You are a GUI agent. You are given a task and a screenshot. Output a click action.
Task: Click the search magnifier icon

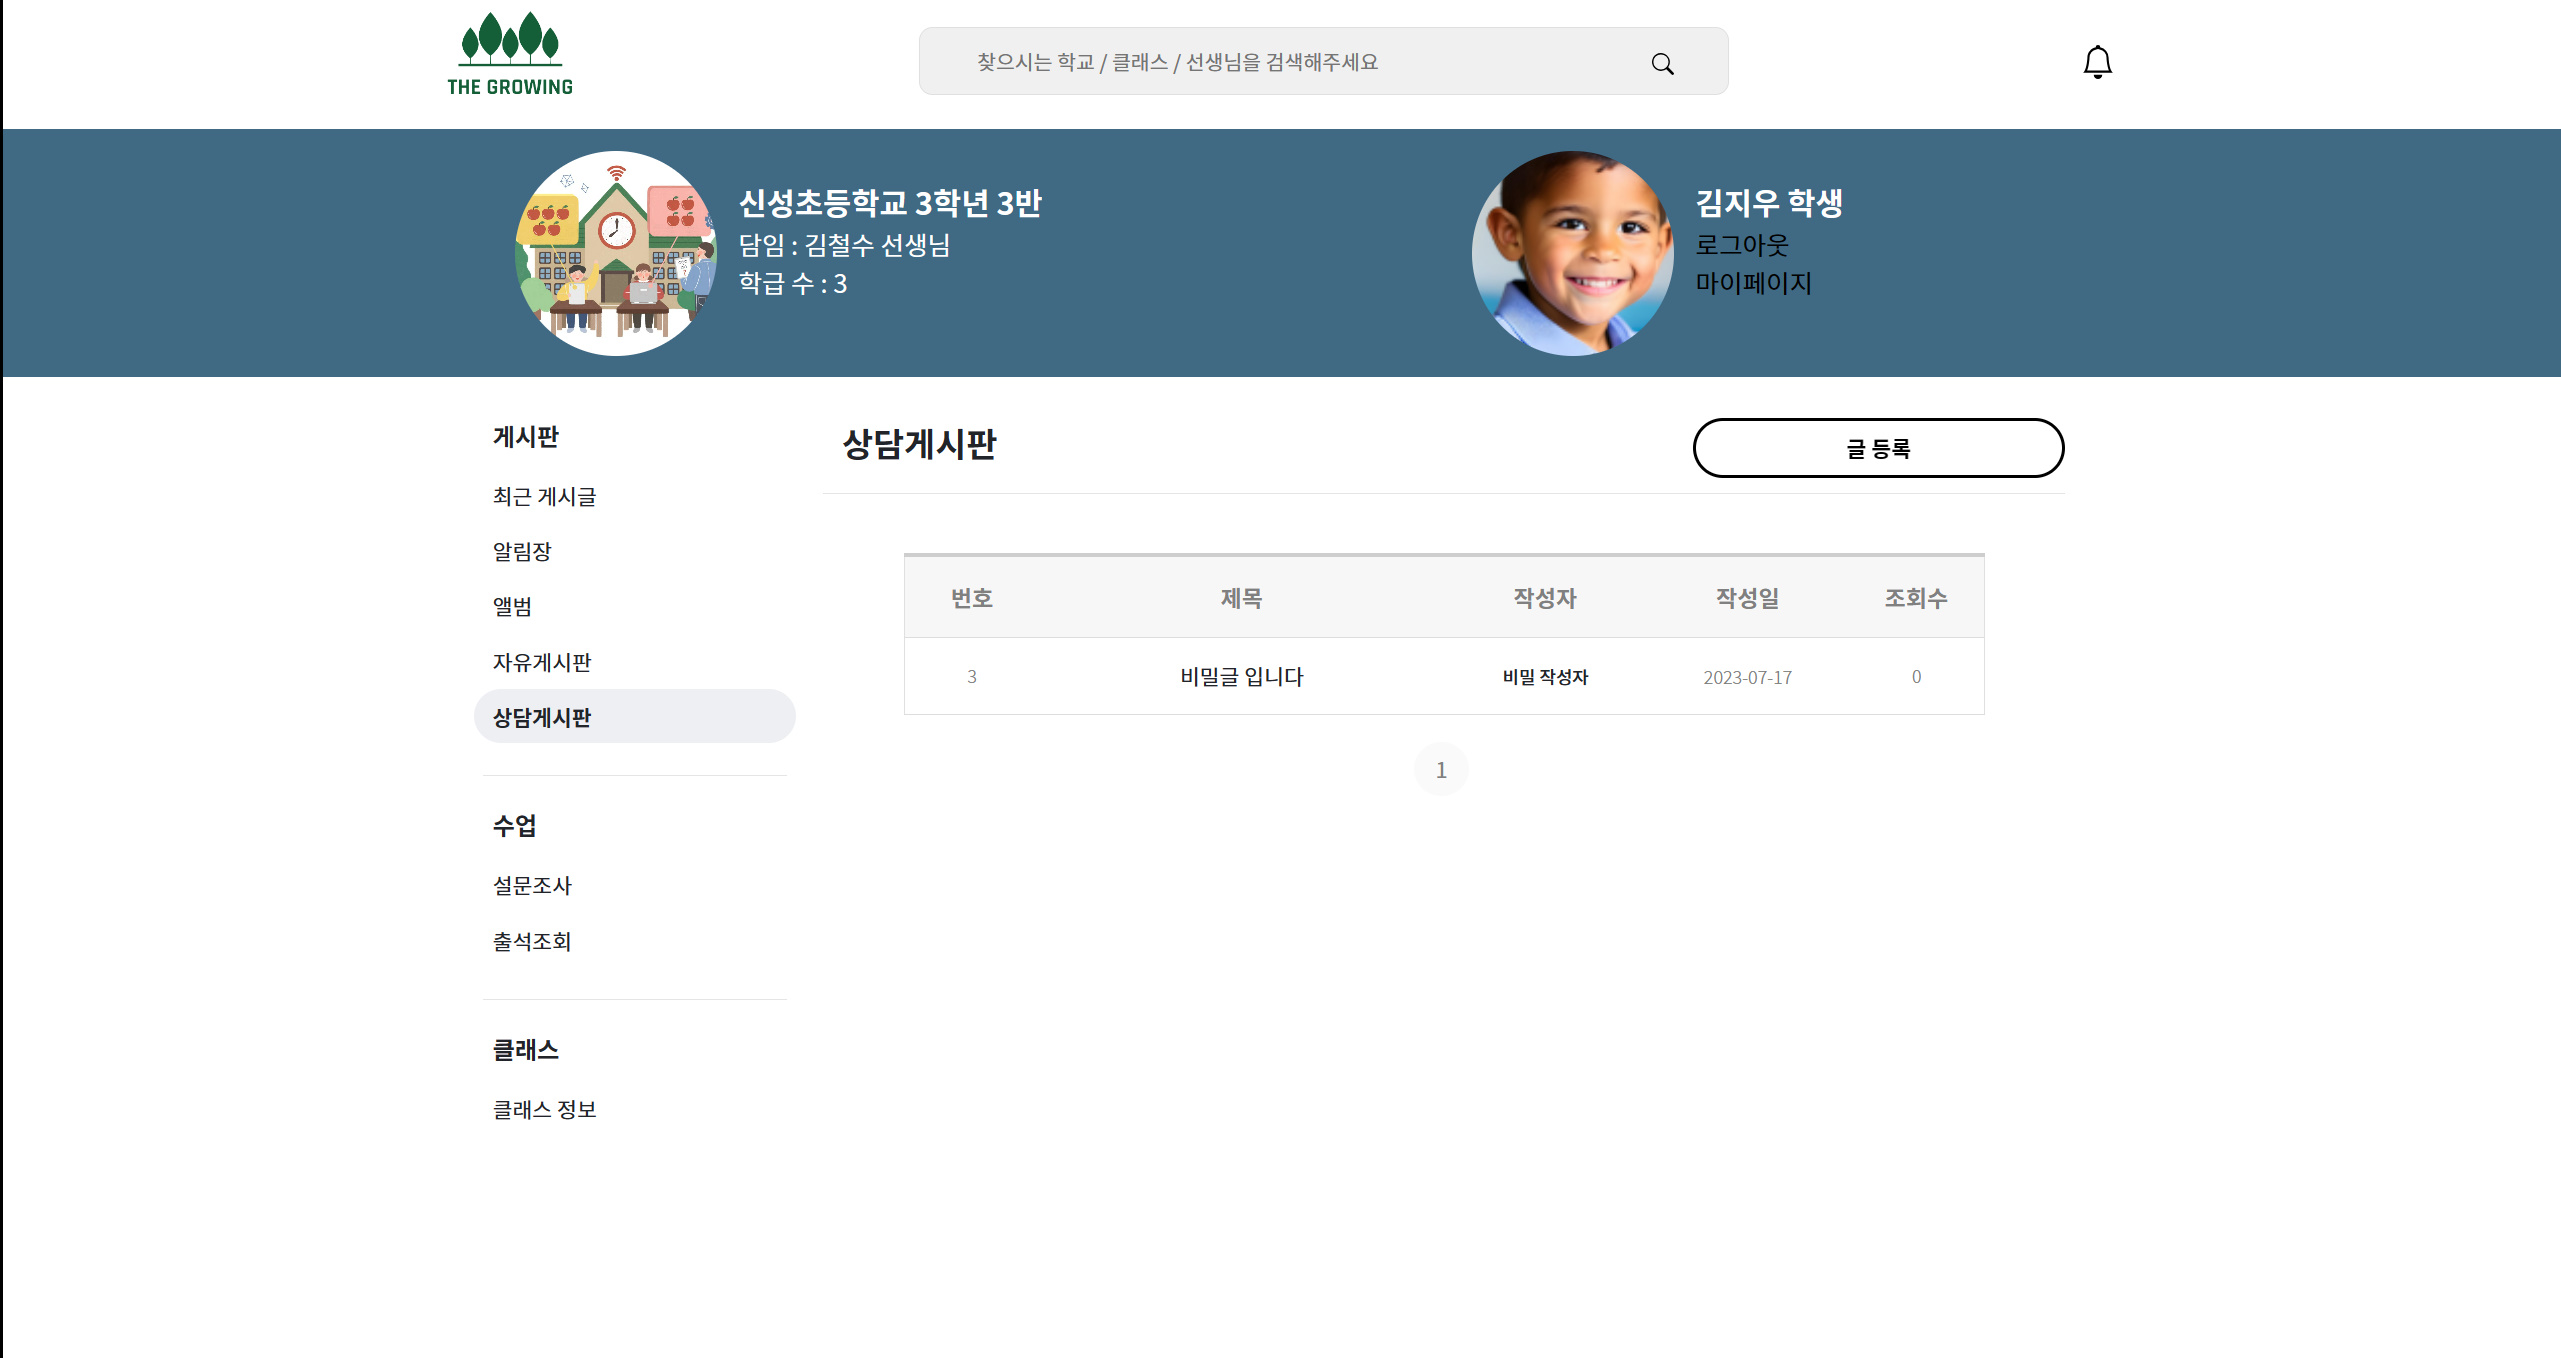point(1662,61)
